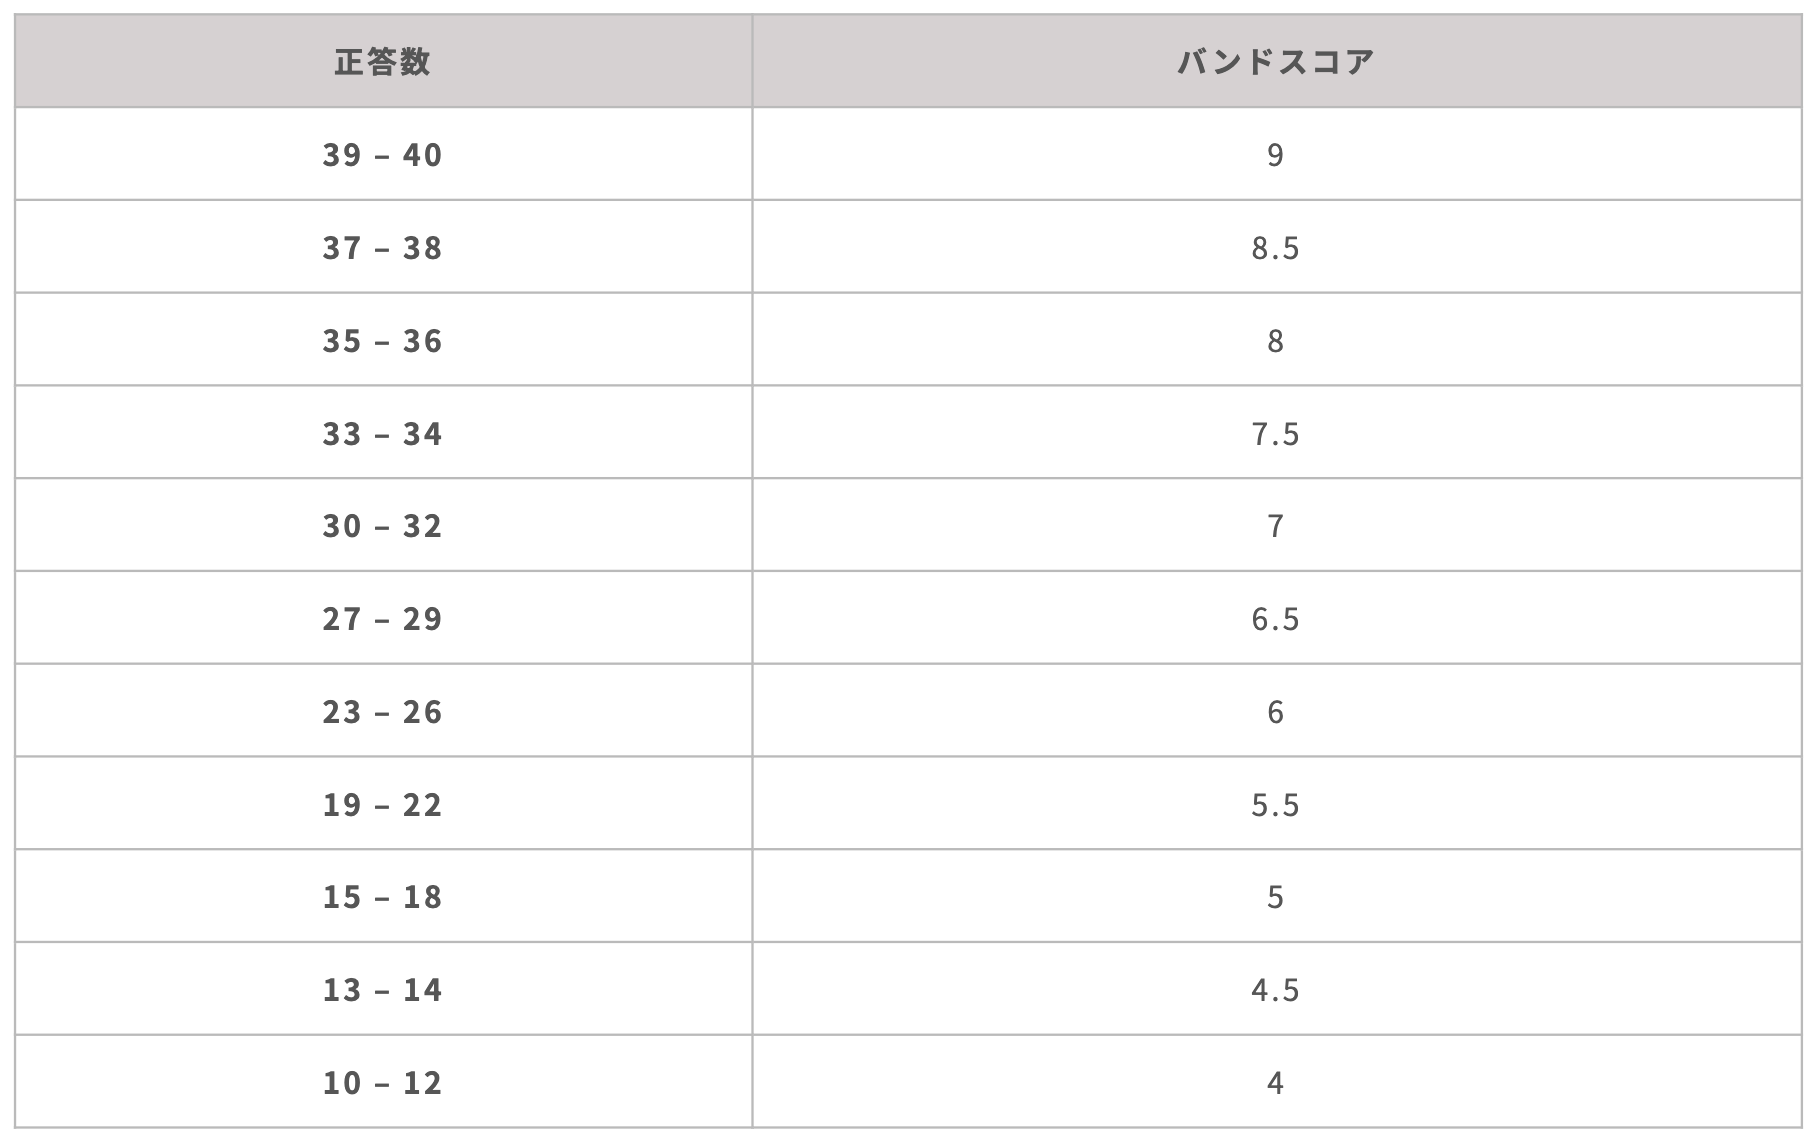
Task: Select the 39 – 40 score range cell
Action: point(383,154)
